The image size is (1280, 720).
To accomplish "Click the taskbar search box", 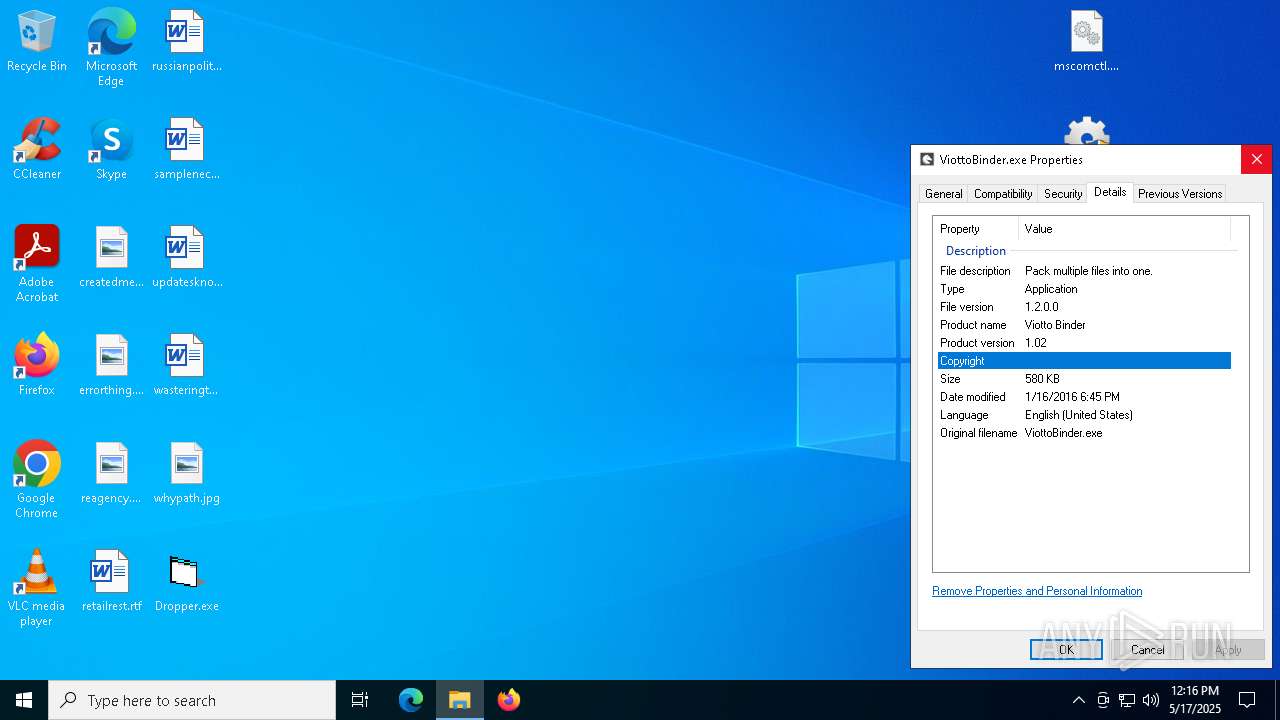I will click(192, 700).
